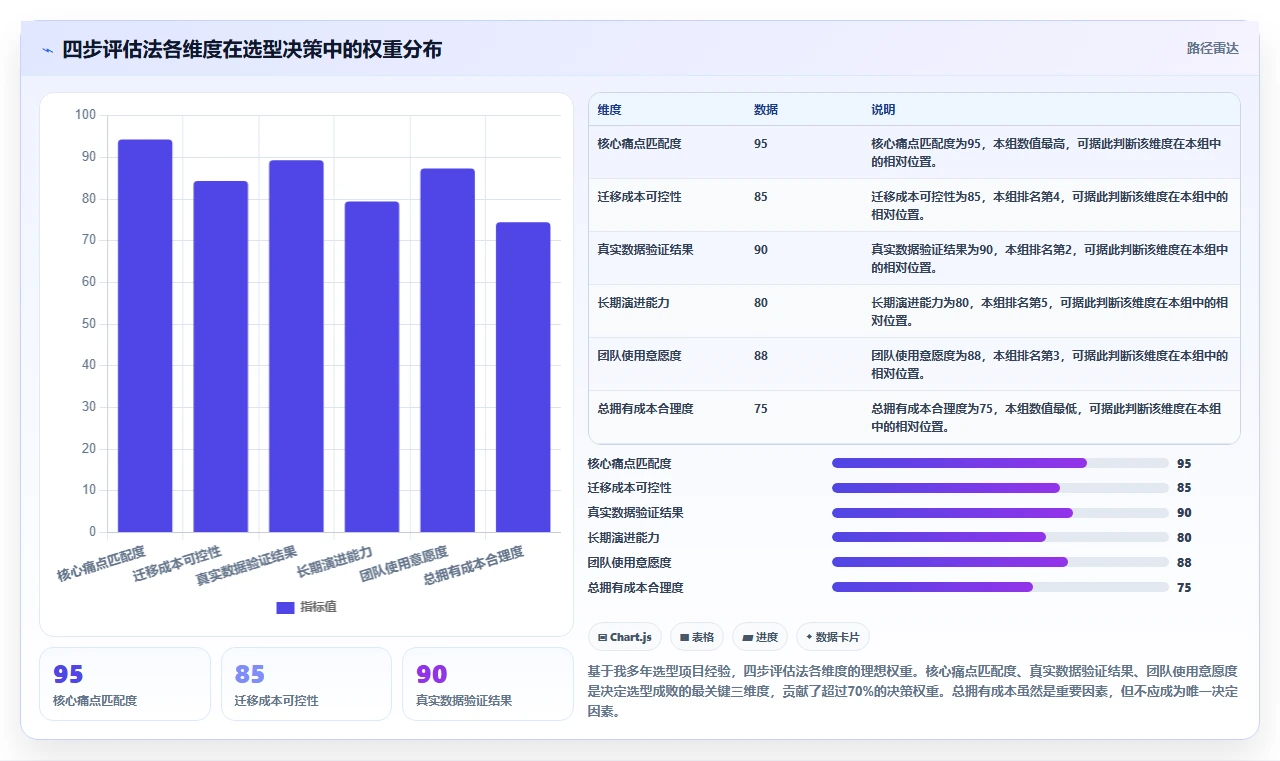Screen dimensions: 1280x761
Task: Toggle the 指标值 legend color box
Action: 285,607
